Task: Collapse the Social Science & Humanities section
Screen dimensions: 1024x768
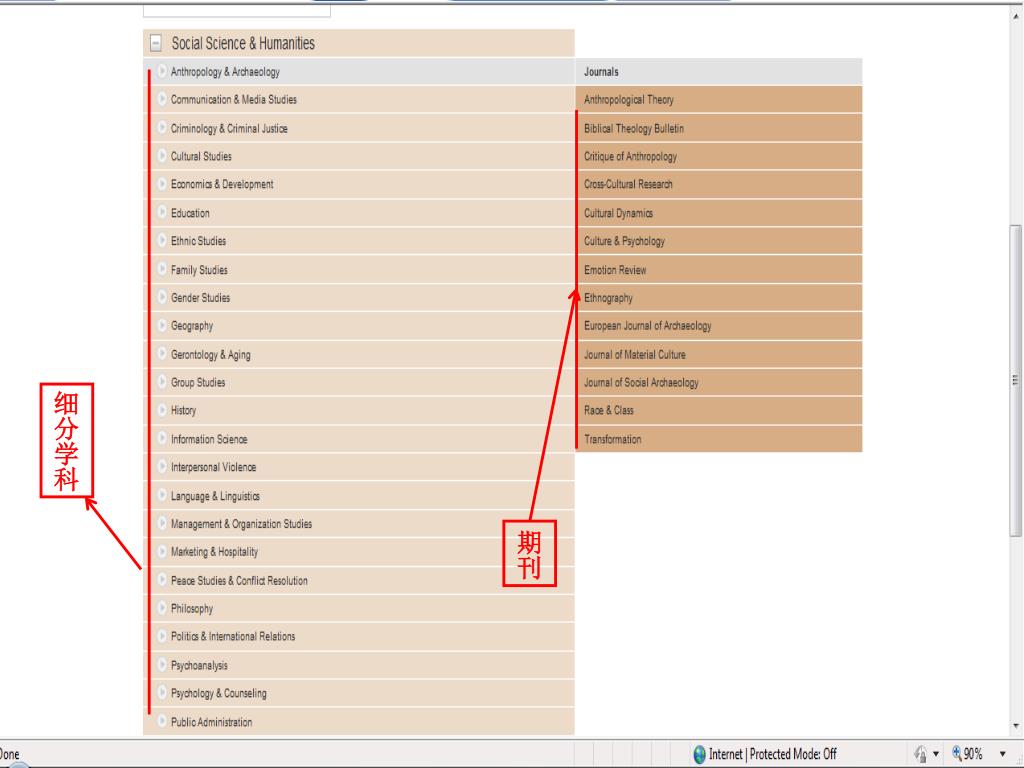Action: pos(155,43)
